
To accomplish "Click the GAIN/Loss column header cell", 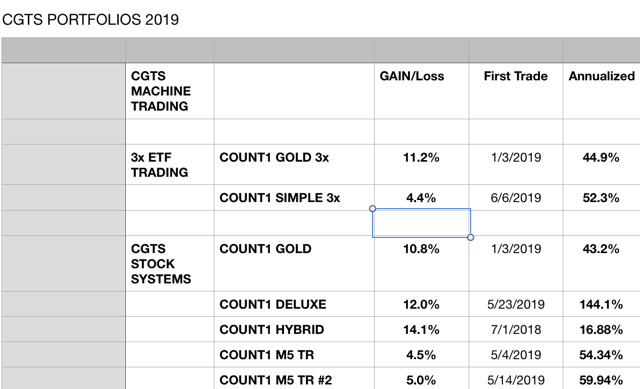I will coord(421,91).
